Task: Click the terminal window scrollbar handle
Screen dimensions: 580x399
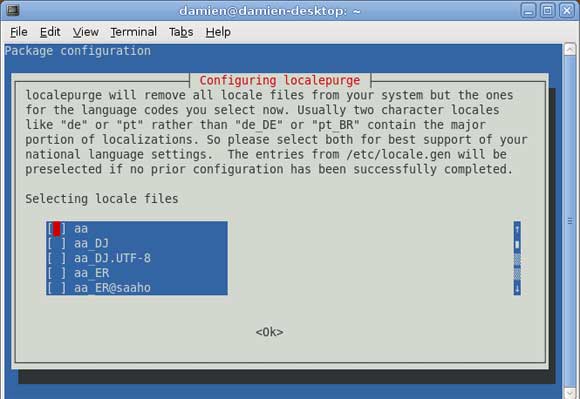Action: pos(570,221)
